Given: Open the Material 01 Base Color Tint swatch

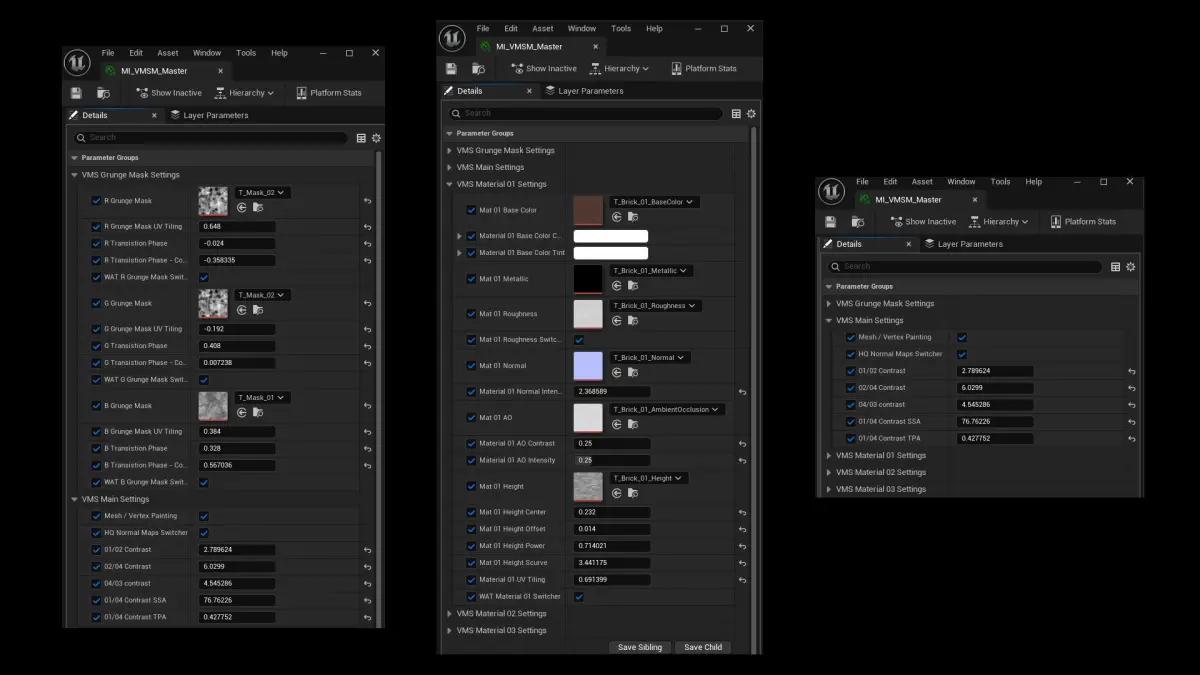Looking at the screenshot, I should (x=611, y=253).
